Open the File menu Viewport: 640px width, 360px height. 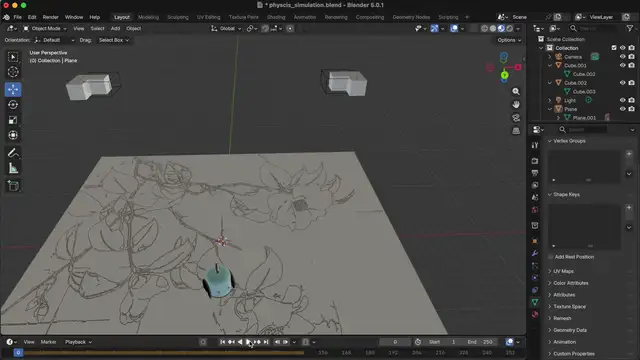[18, 17]
